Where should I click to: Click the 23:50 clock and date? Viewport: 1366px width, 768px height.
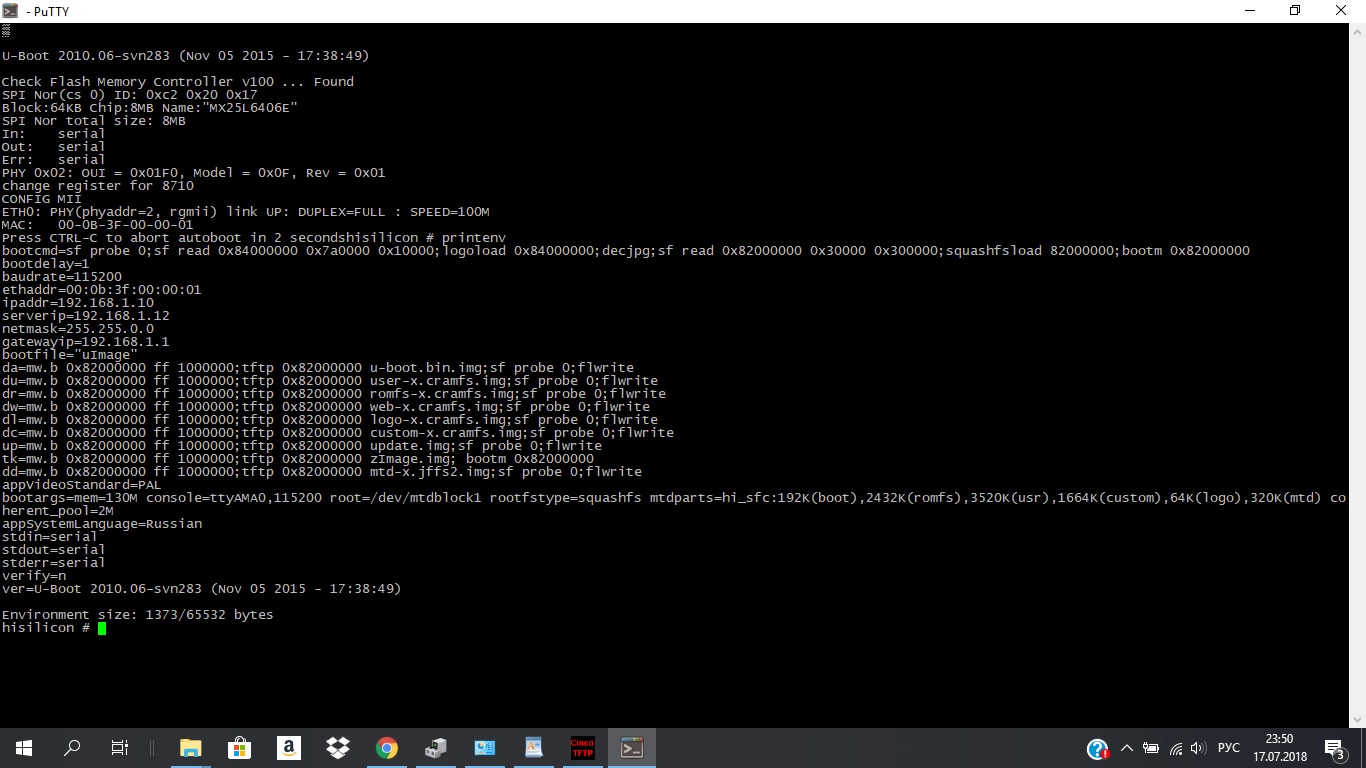click(x=1279, y=748)
